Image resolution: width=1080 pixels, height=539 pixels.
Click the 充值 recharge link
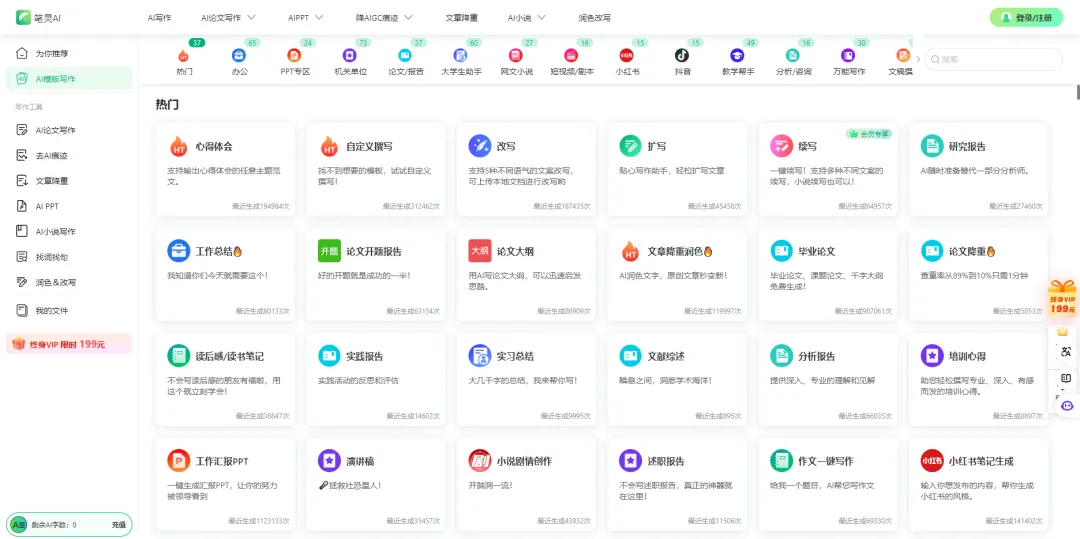point(118,525)
